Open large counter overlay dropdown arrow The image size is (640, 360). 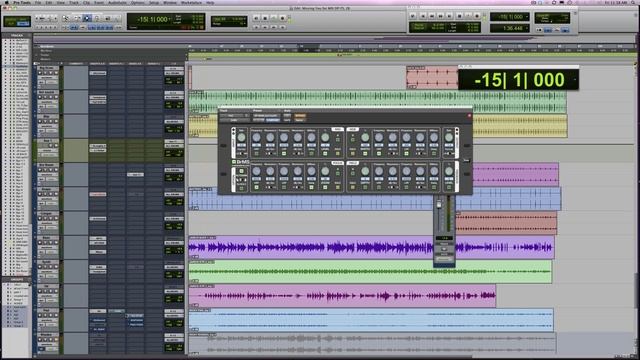575,80
